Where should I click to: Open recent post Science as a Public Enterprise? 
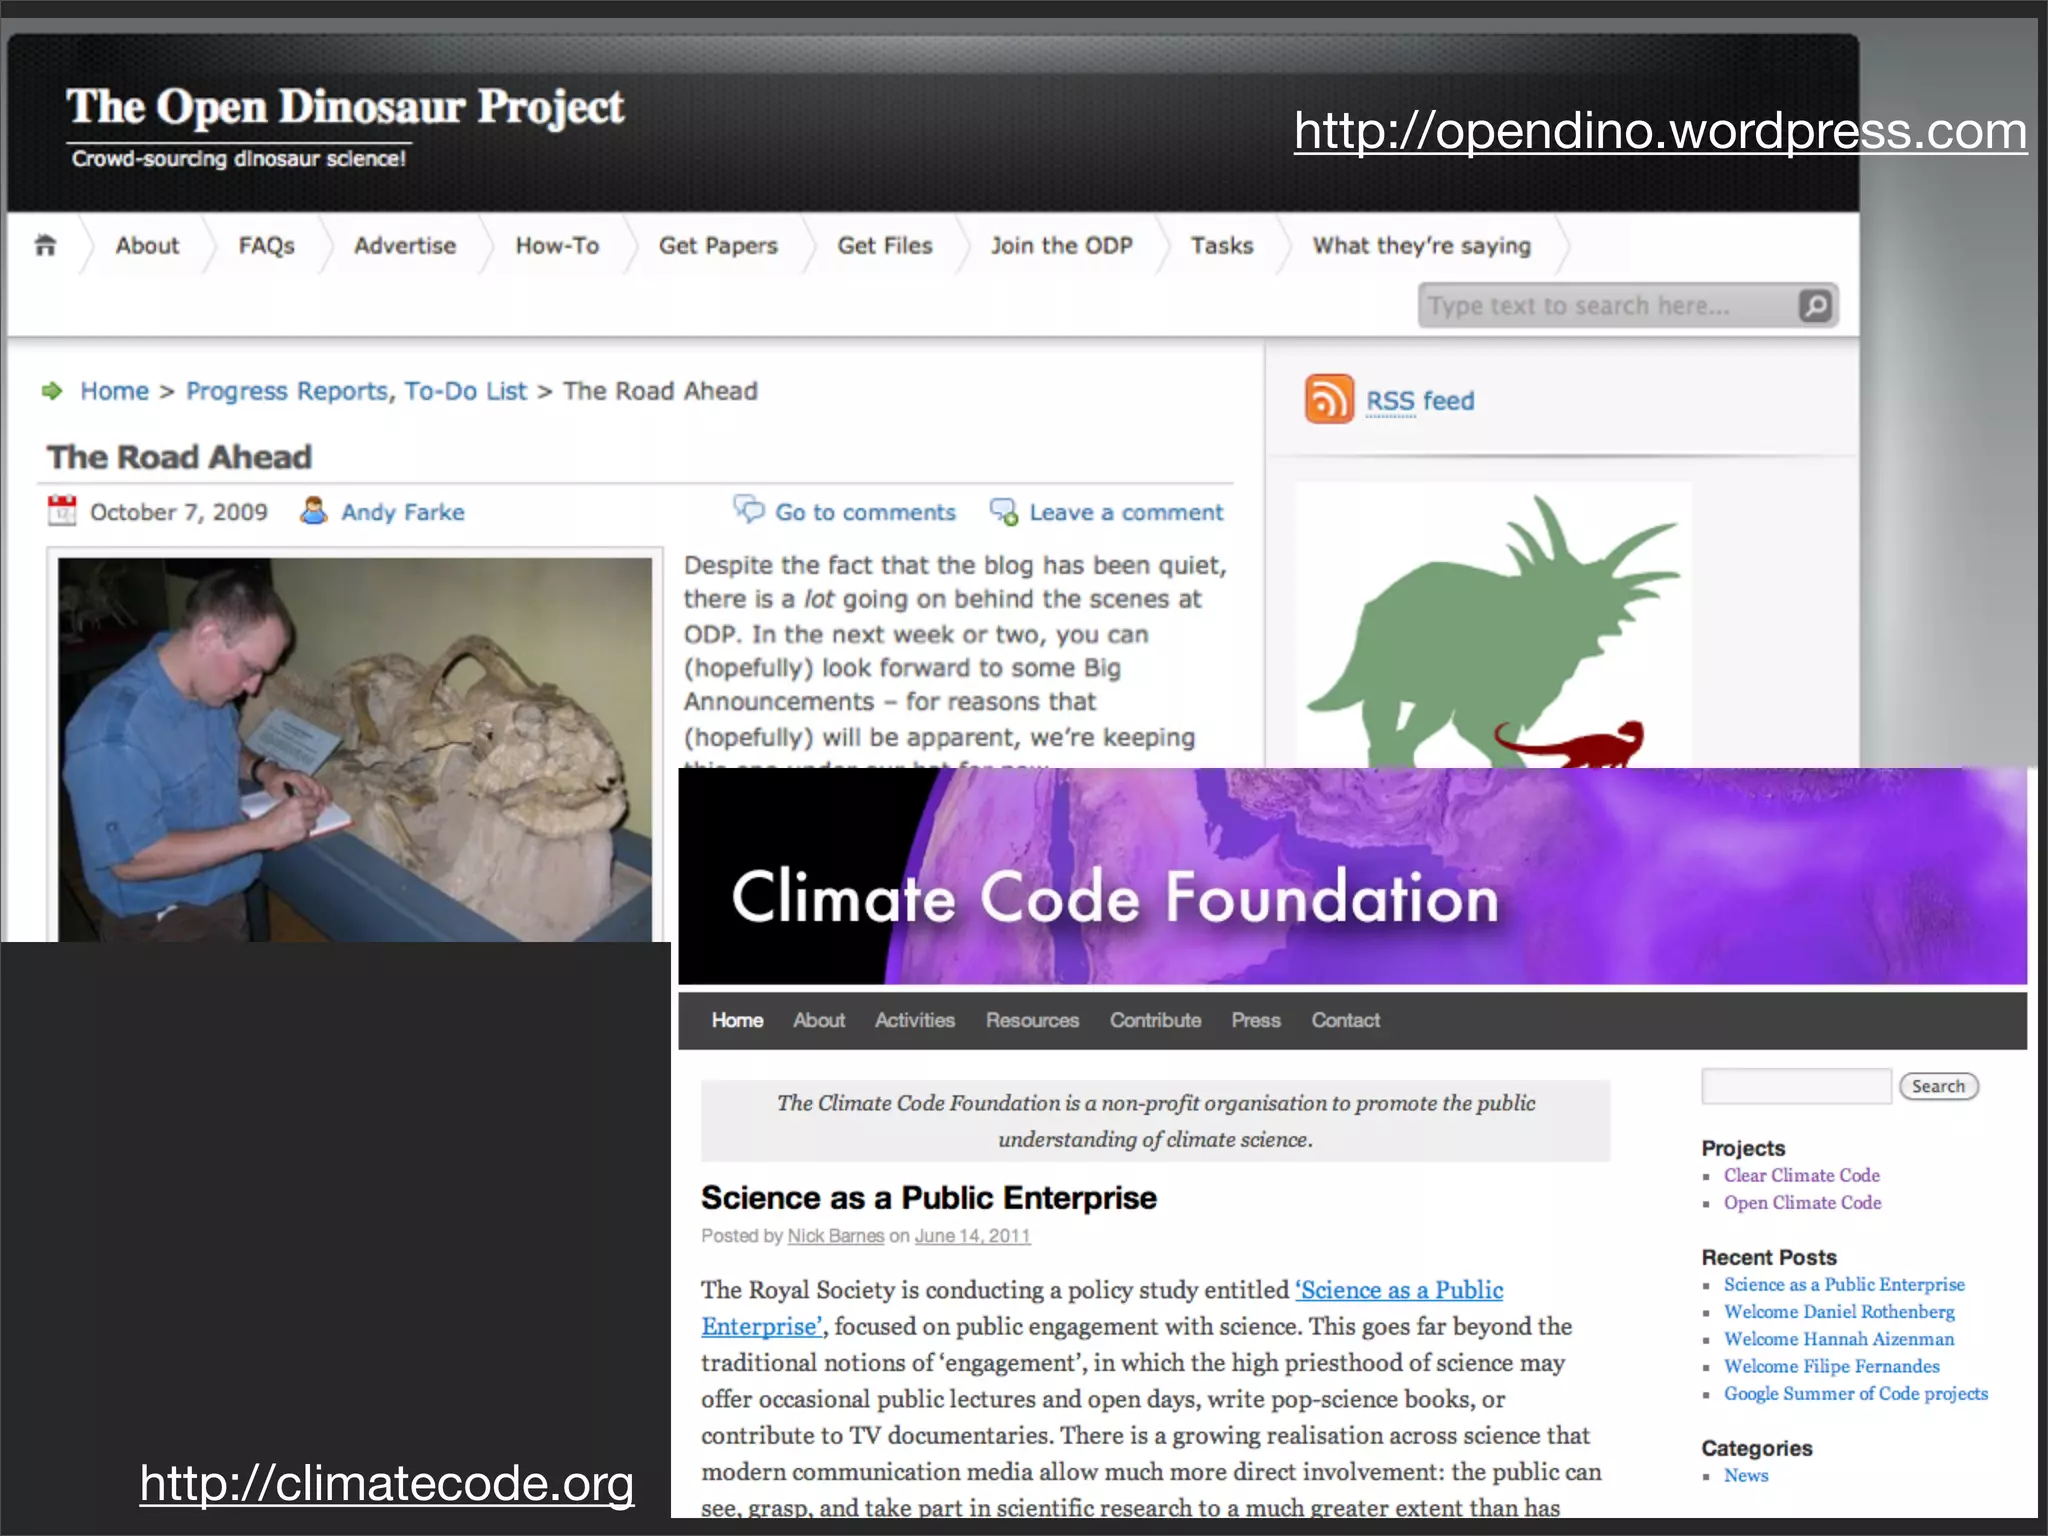(1844, 1284)
